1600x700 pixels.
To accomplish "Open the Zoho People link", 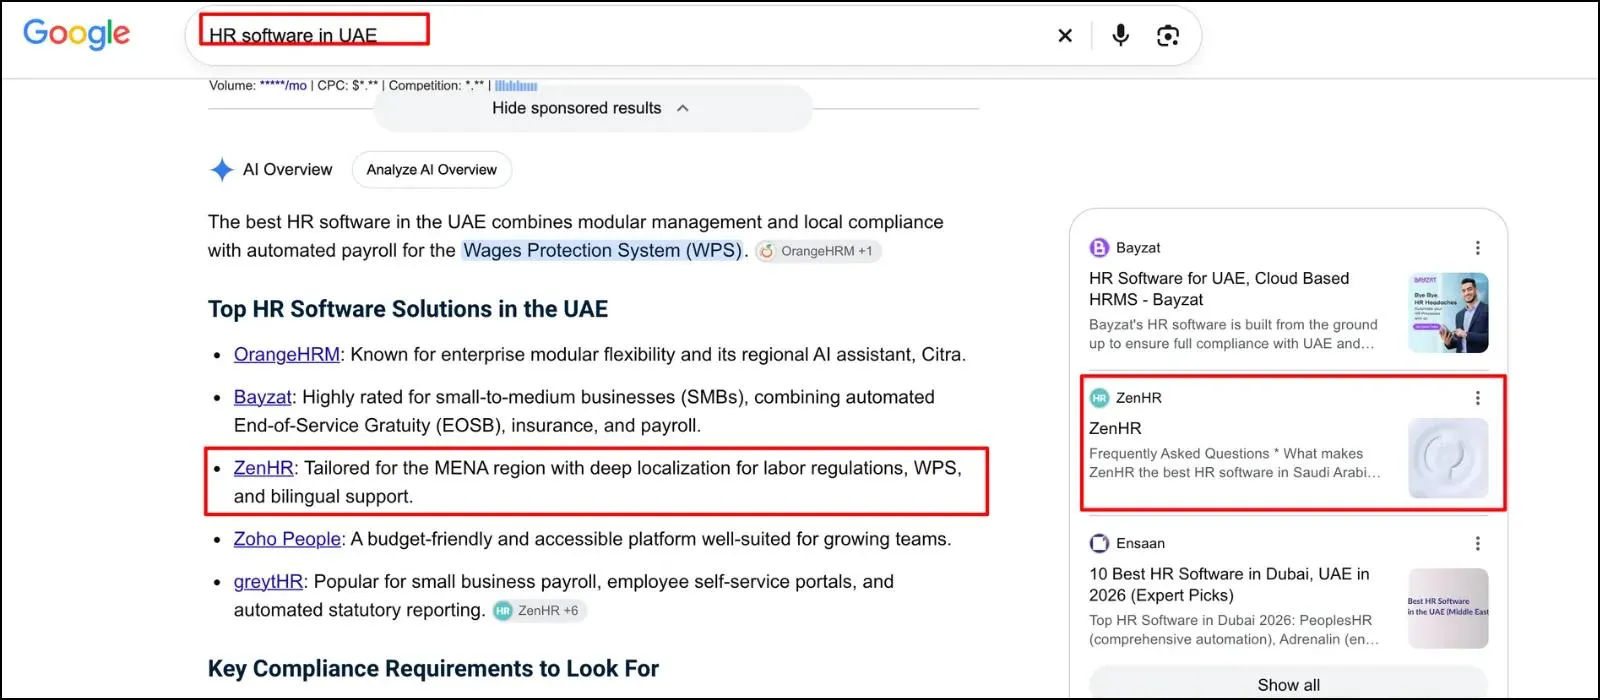I will tap(288, 540).
